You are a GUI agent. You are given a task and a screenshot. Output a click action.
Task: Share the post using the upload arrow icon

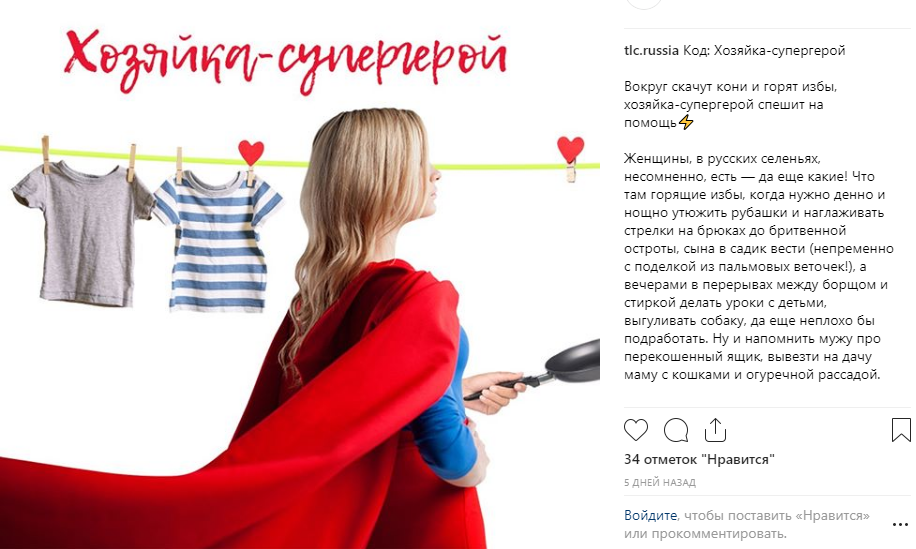pyautogui.click(x=715, y=430)
